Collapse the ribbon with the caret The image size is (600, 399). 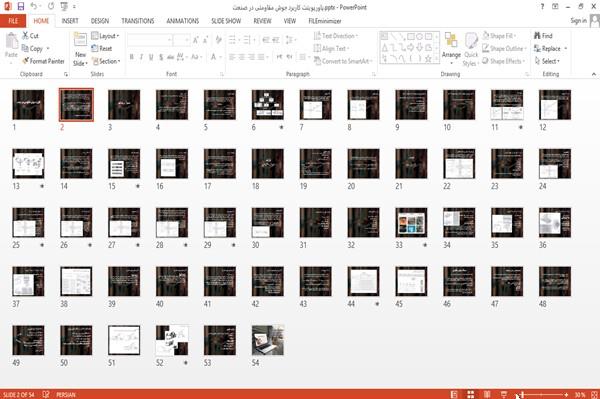(594, 74)
